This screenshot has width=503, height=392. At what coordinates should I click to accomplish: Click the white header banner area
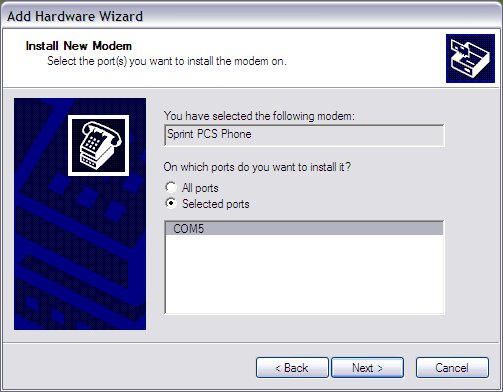tap(223, 58)
